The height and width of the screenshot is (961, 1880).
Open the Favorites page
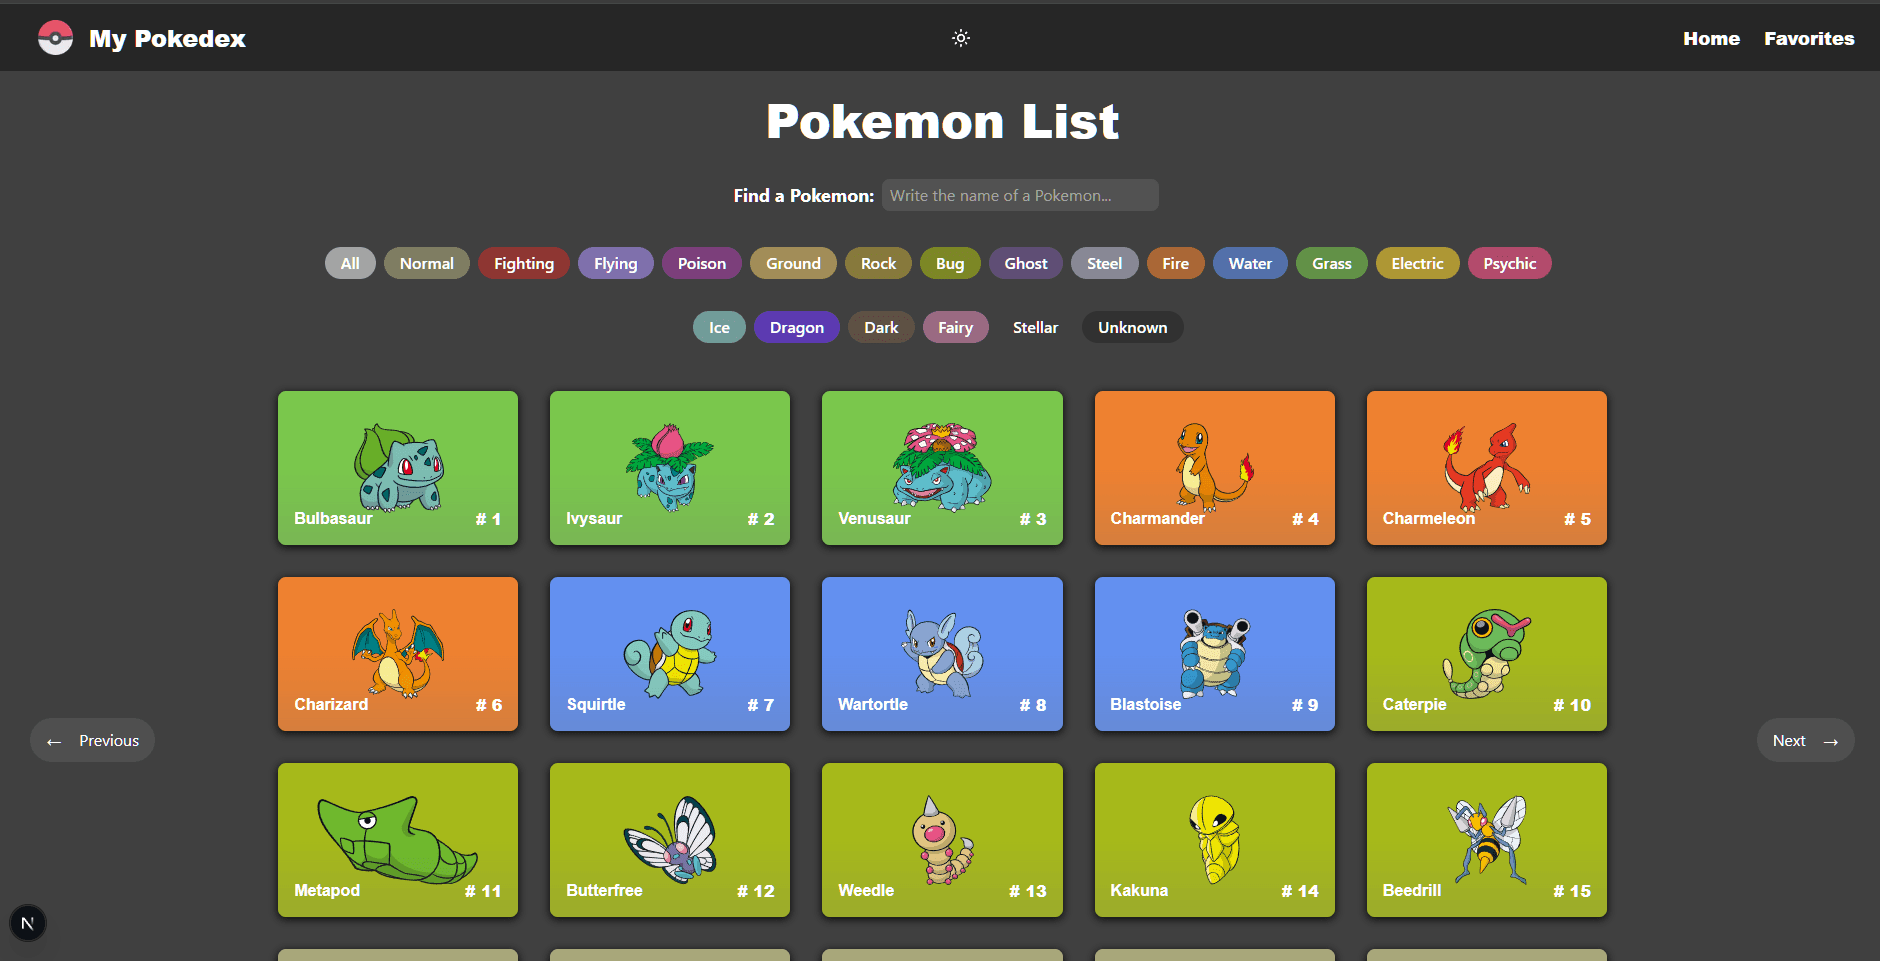(1809, 38)
